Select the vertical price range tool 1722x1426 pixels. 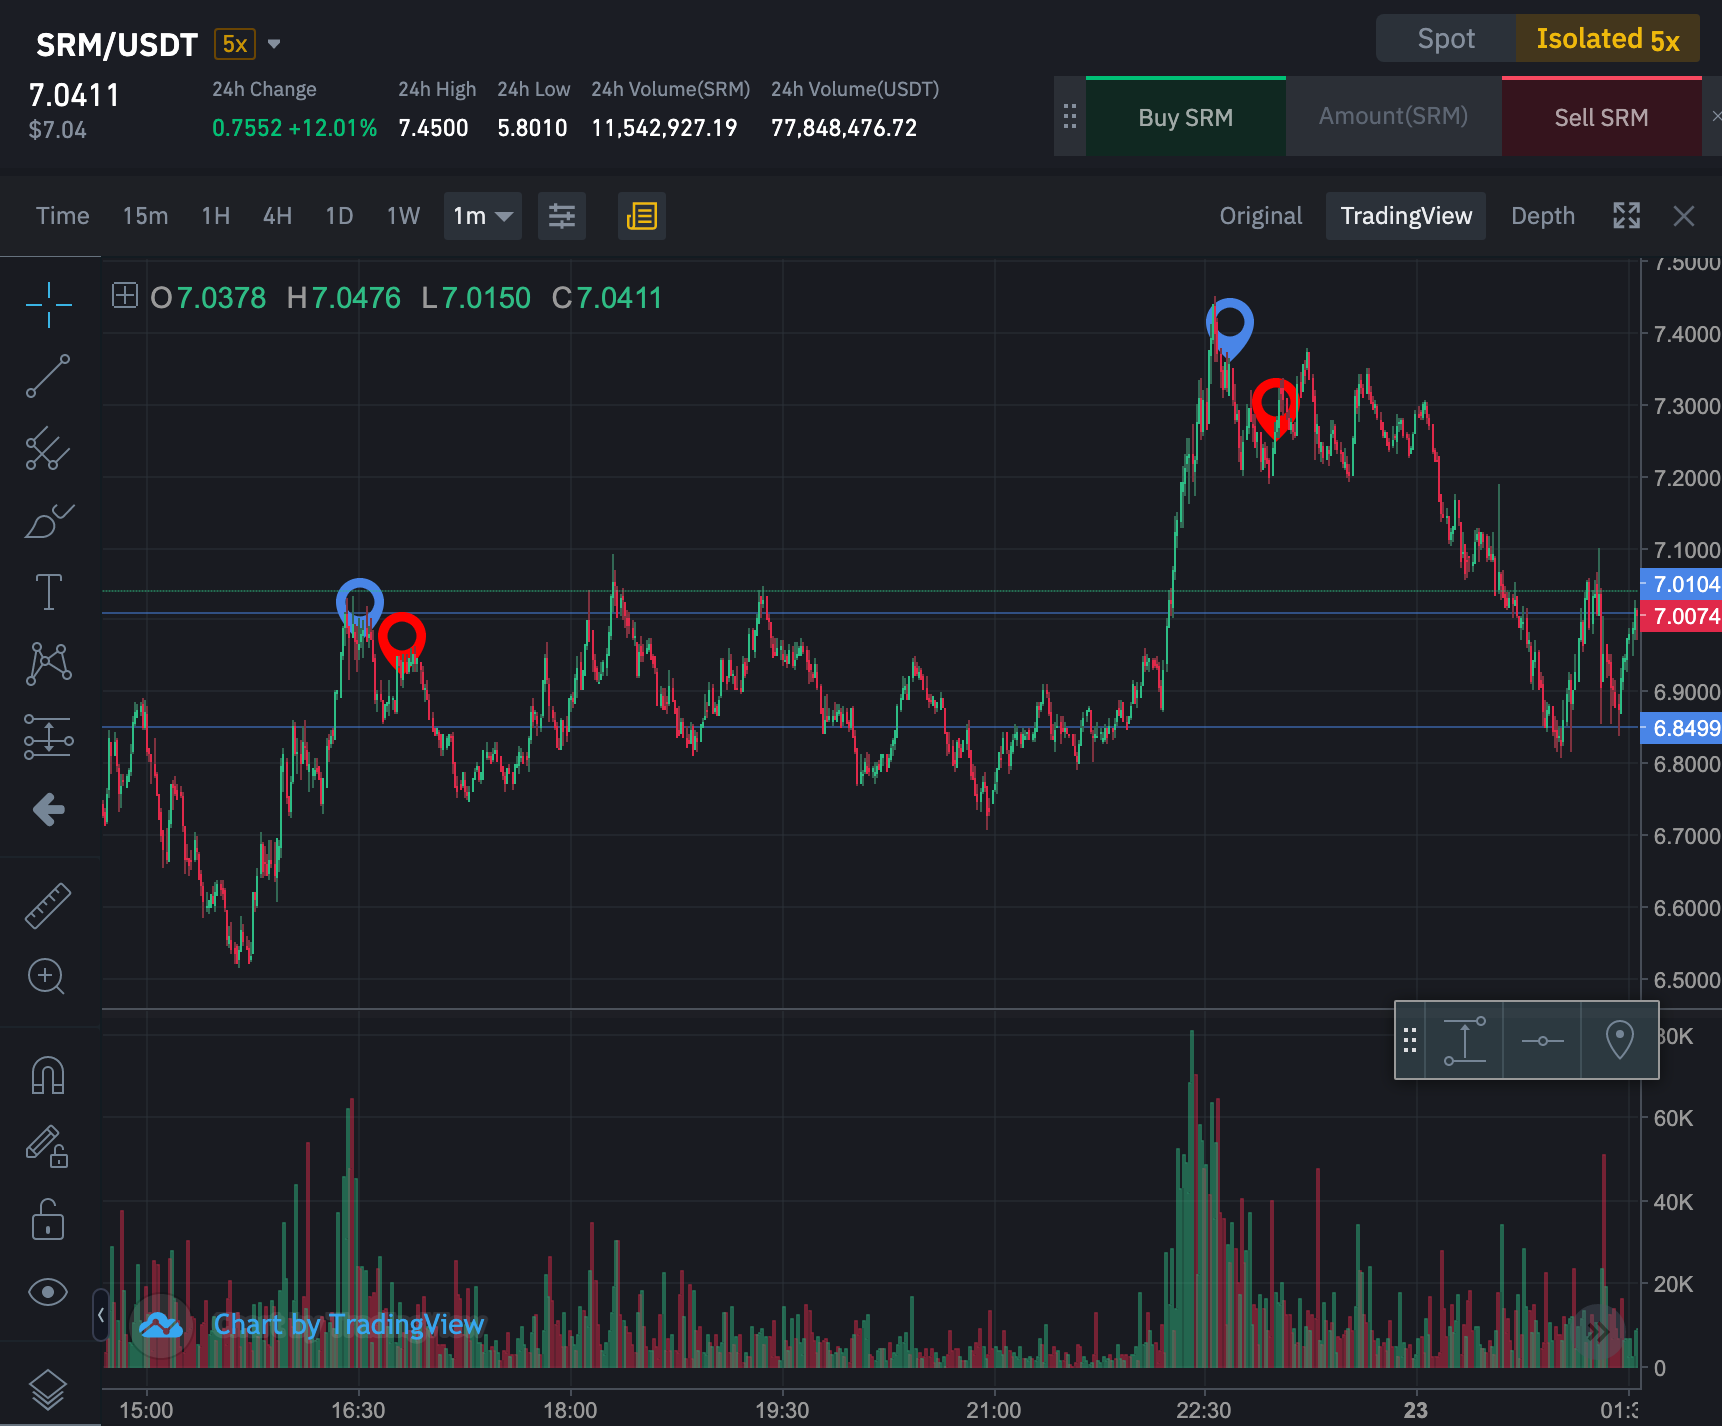click(1464, 1040)
